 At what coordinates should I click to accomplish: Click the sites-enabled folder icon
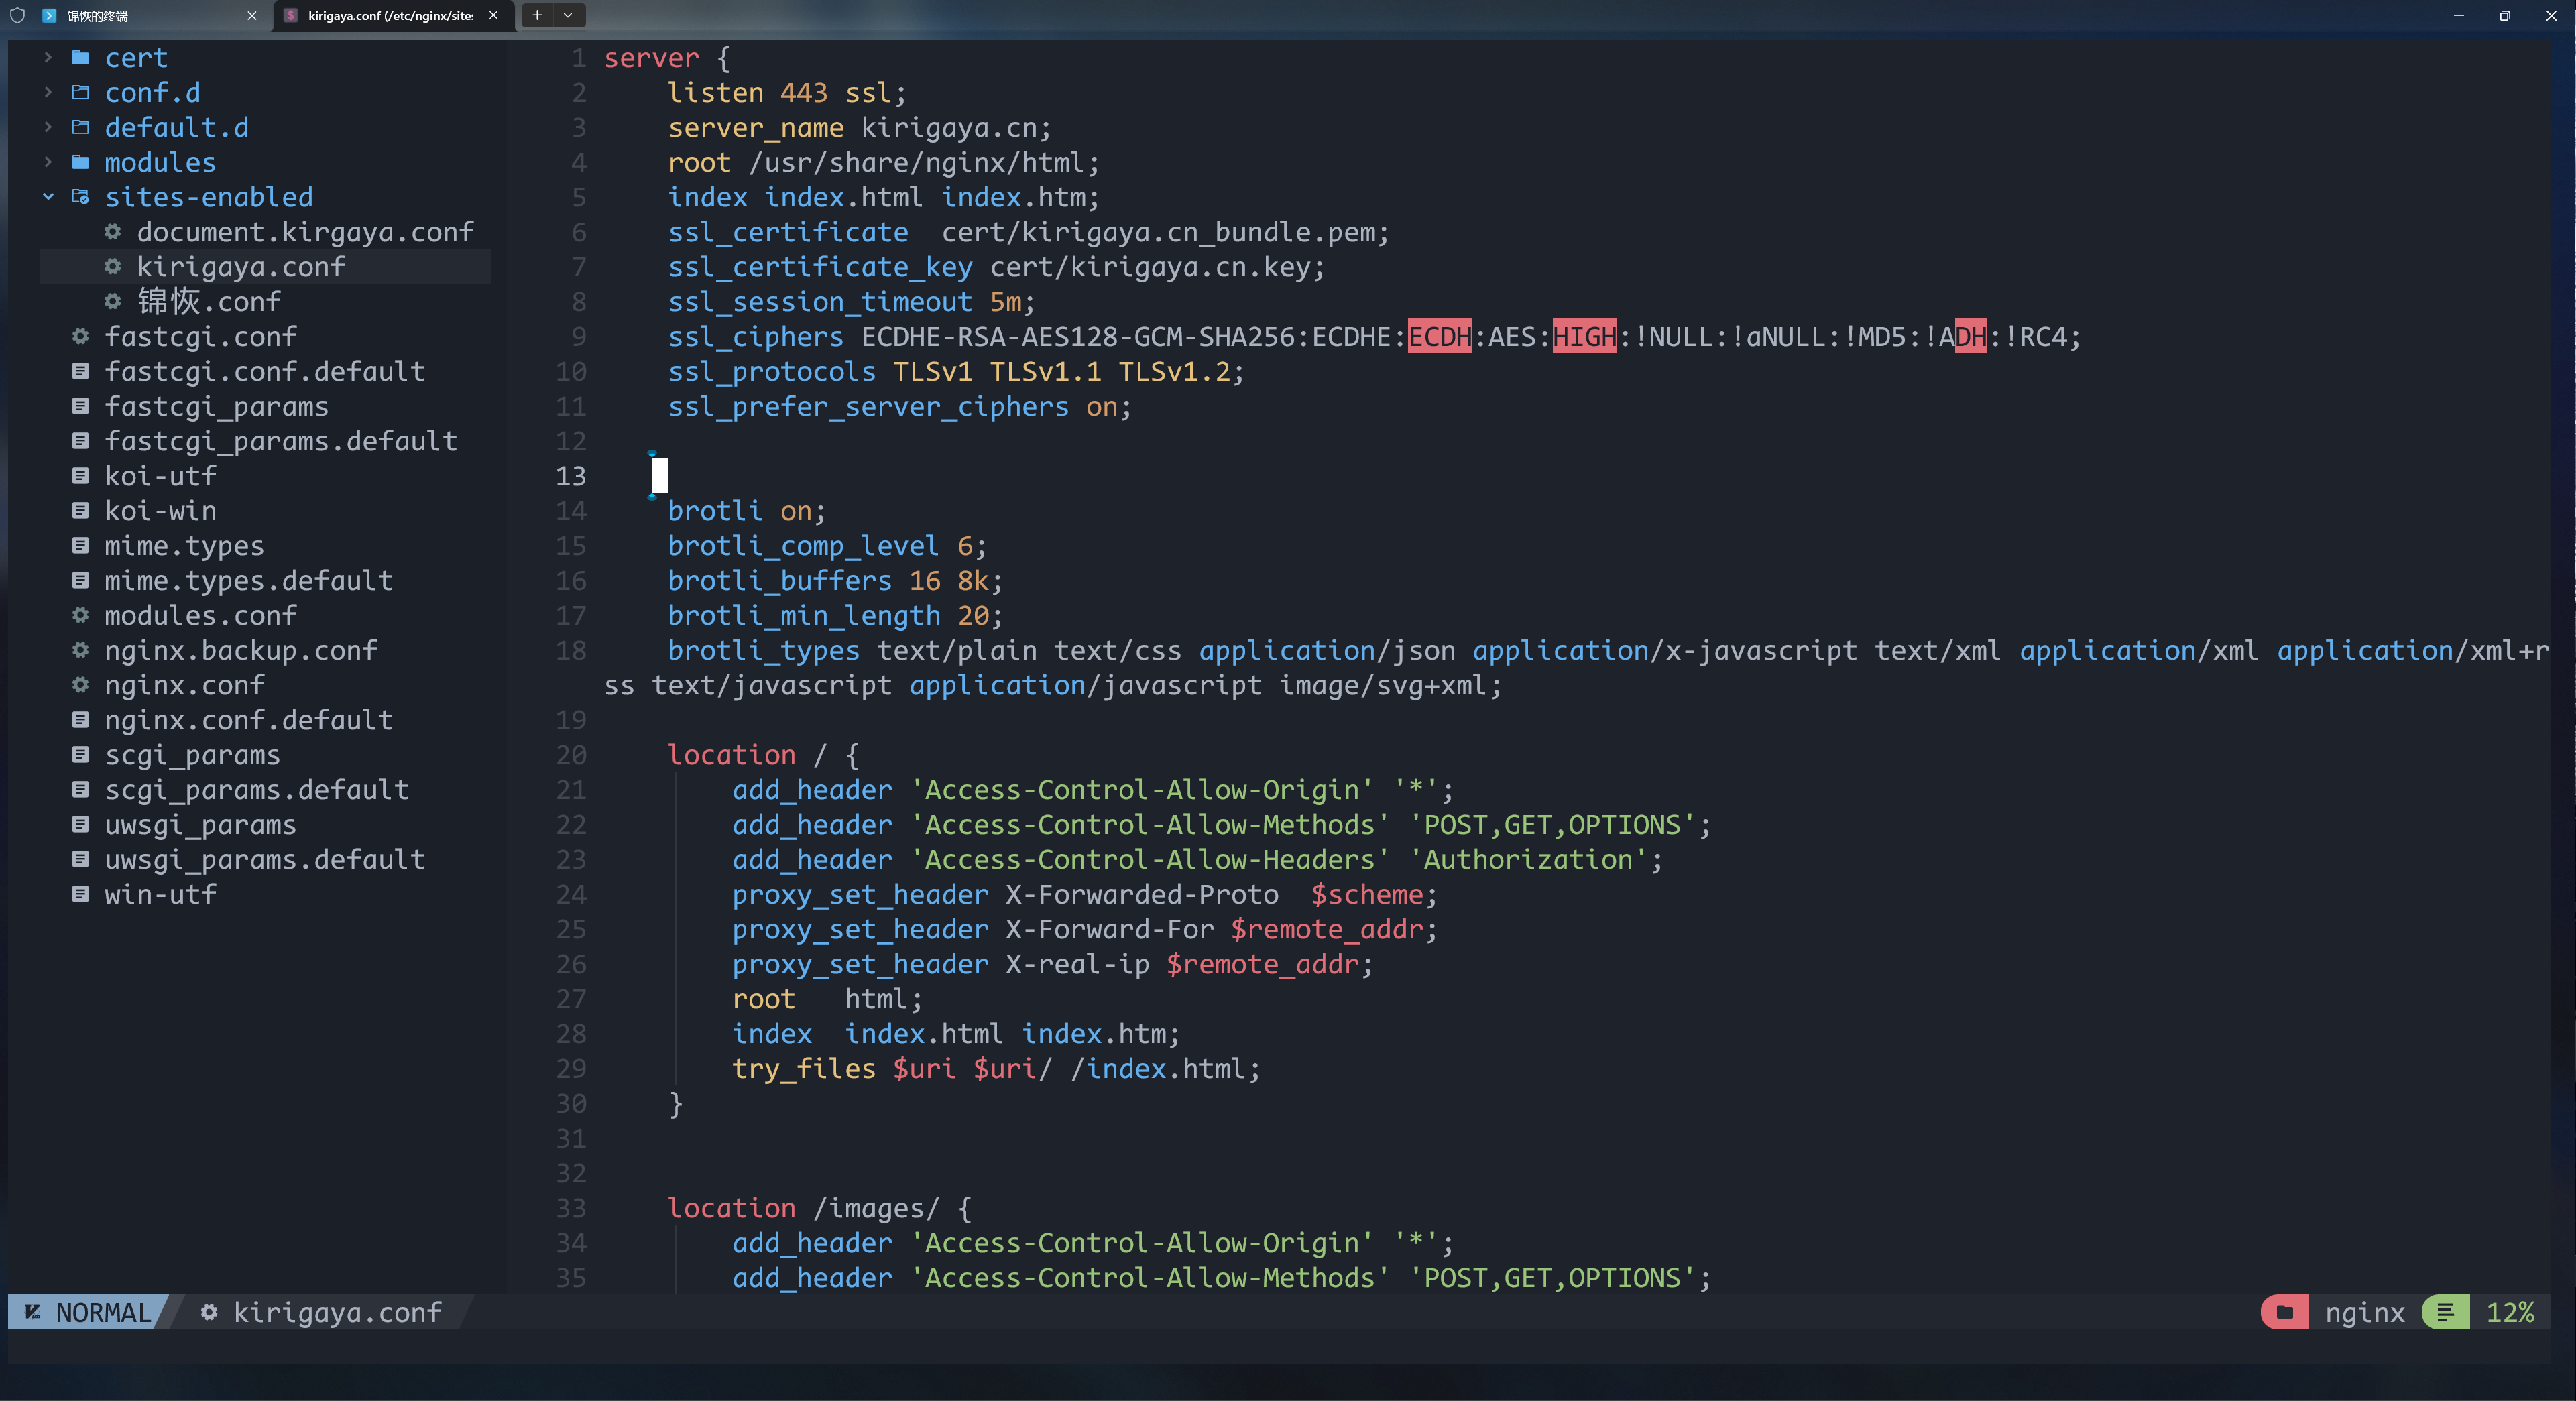tap(81, 197)
